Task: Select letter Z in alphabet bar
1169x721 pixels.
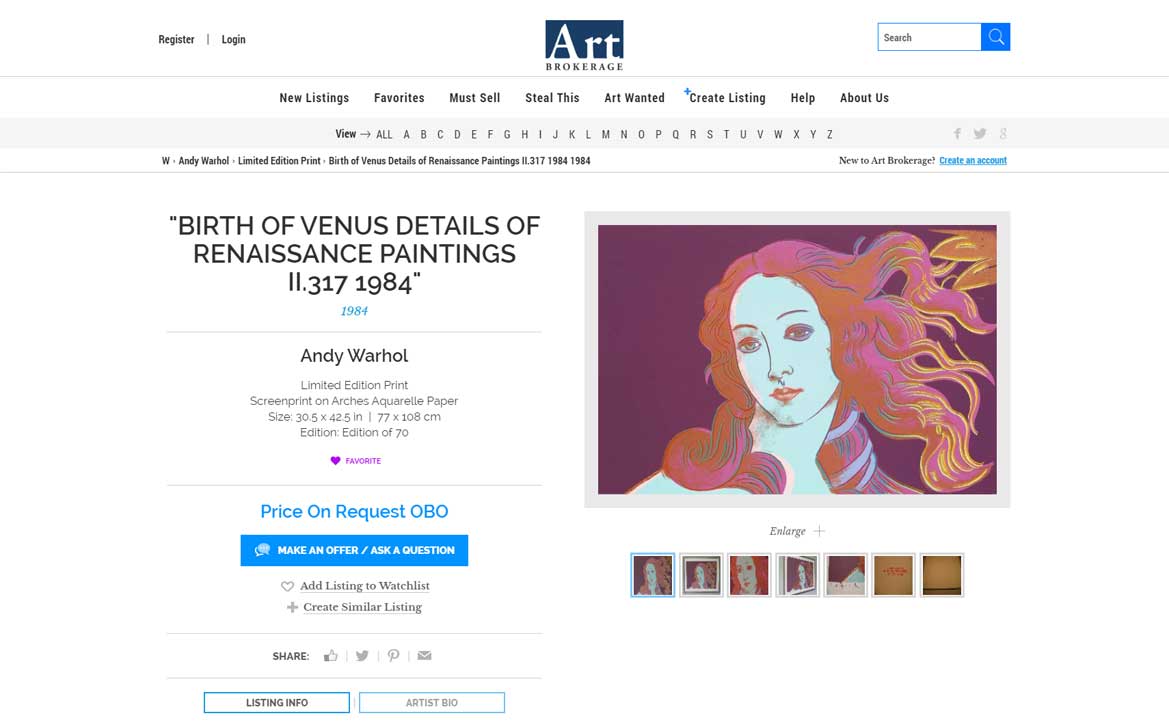Action: coord(829,134)
